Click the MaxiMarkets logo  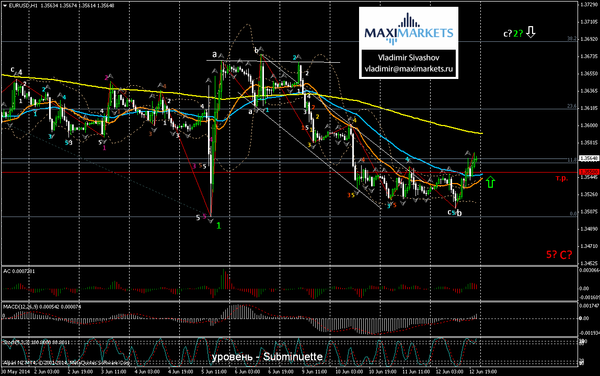408,29
